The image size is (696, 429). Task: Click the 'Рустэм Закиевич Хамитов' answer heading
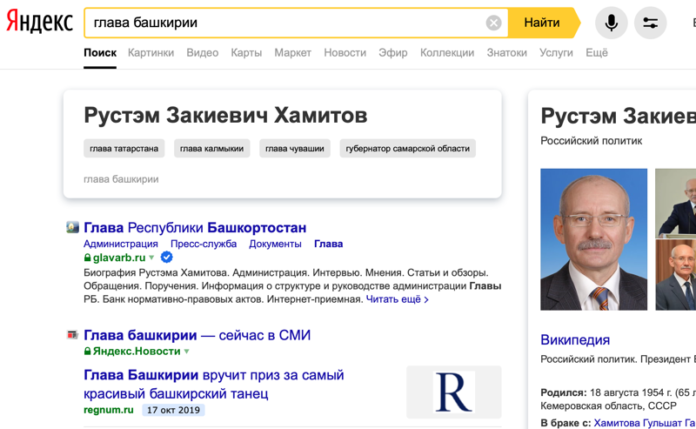(x=225, y=115)
